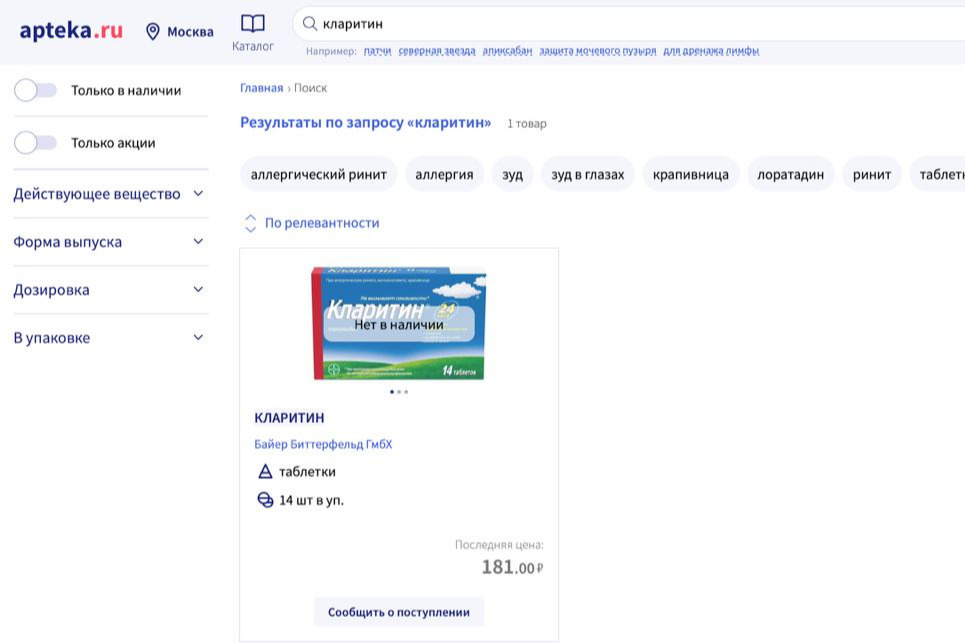This screenshot has width=965, height=643.
Task: Open the apteka.ru home logo
Action: coord(71,30)
